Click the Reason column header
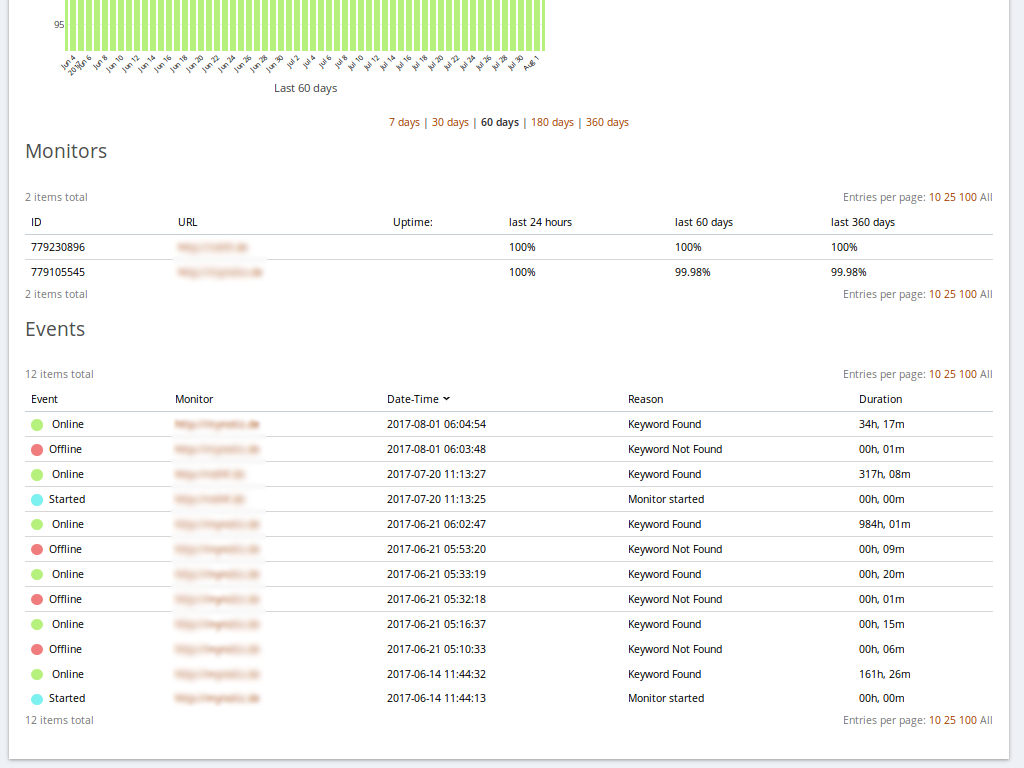The width and height of the screenshot is (1024, 768). [x=645, y=399]
